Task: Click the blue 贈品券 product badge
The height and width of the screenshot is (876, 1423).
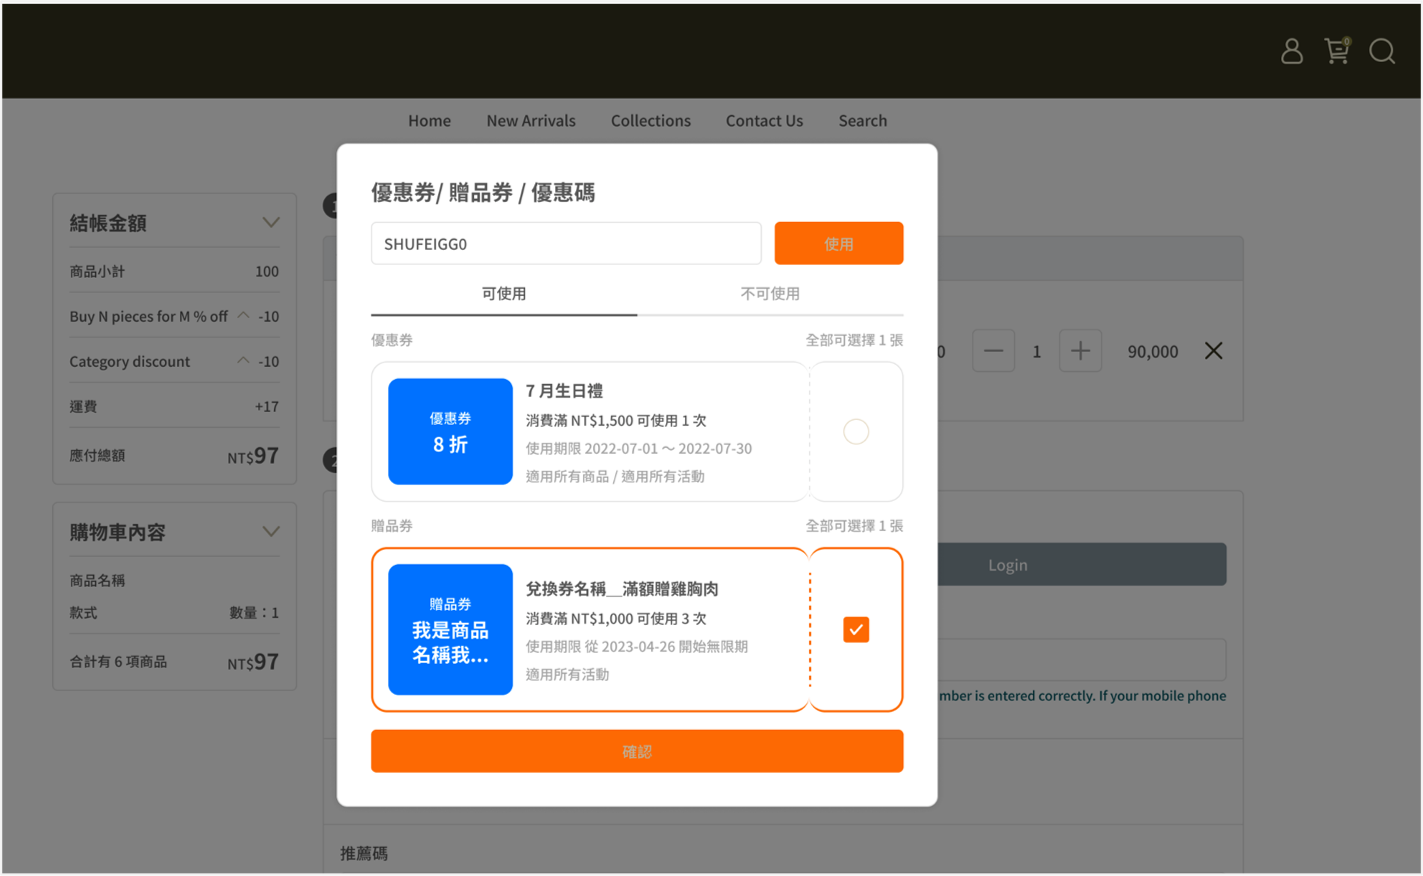Action: [x=450, y=630]
